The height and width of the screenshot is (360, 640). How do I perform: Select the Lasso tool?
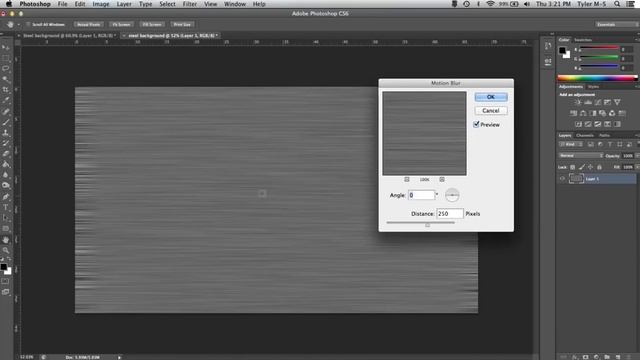[6, 69]
